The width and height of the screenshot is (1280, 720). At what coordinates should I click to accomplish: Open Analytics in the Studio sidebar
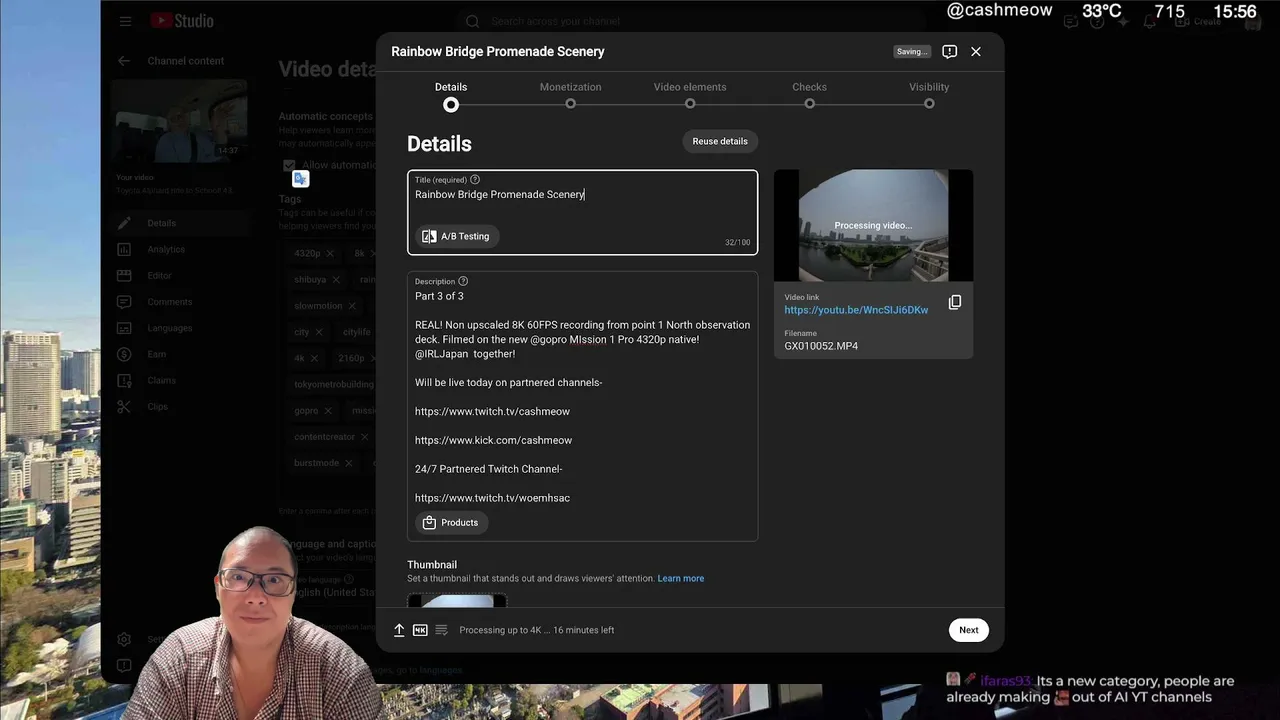165,249
